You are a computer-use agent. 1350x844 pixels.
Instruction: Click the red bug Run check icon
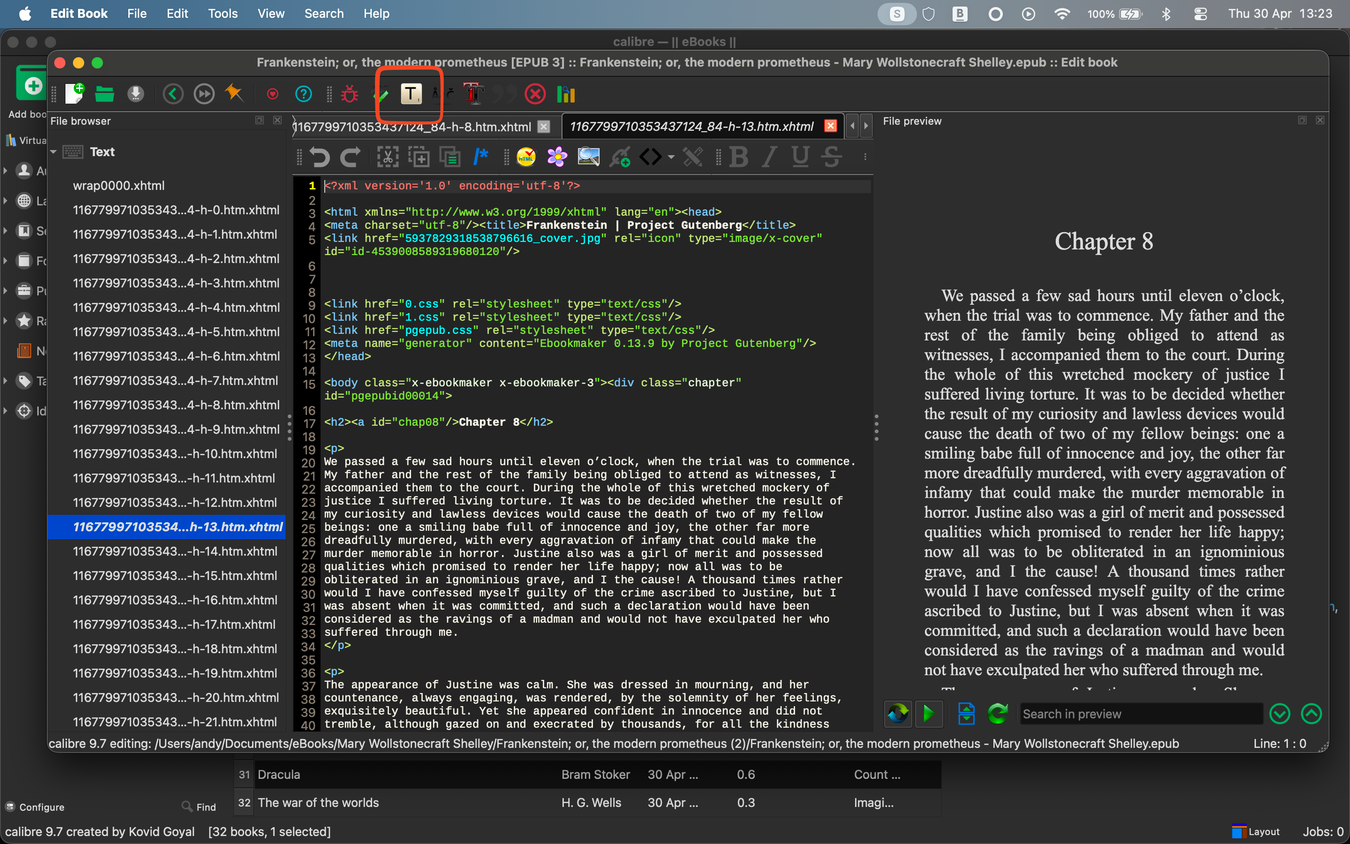(x=349, y=94)
